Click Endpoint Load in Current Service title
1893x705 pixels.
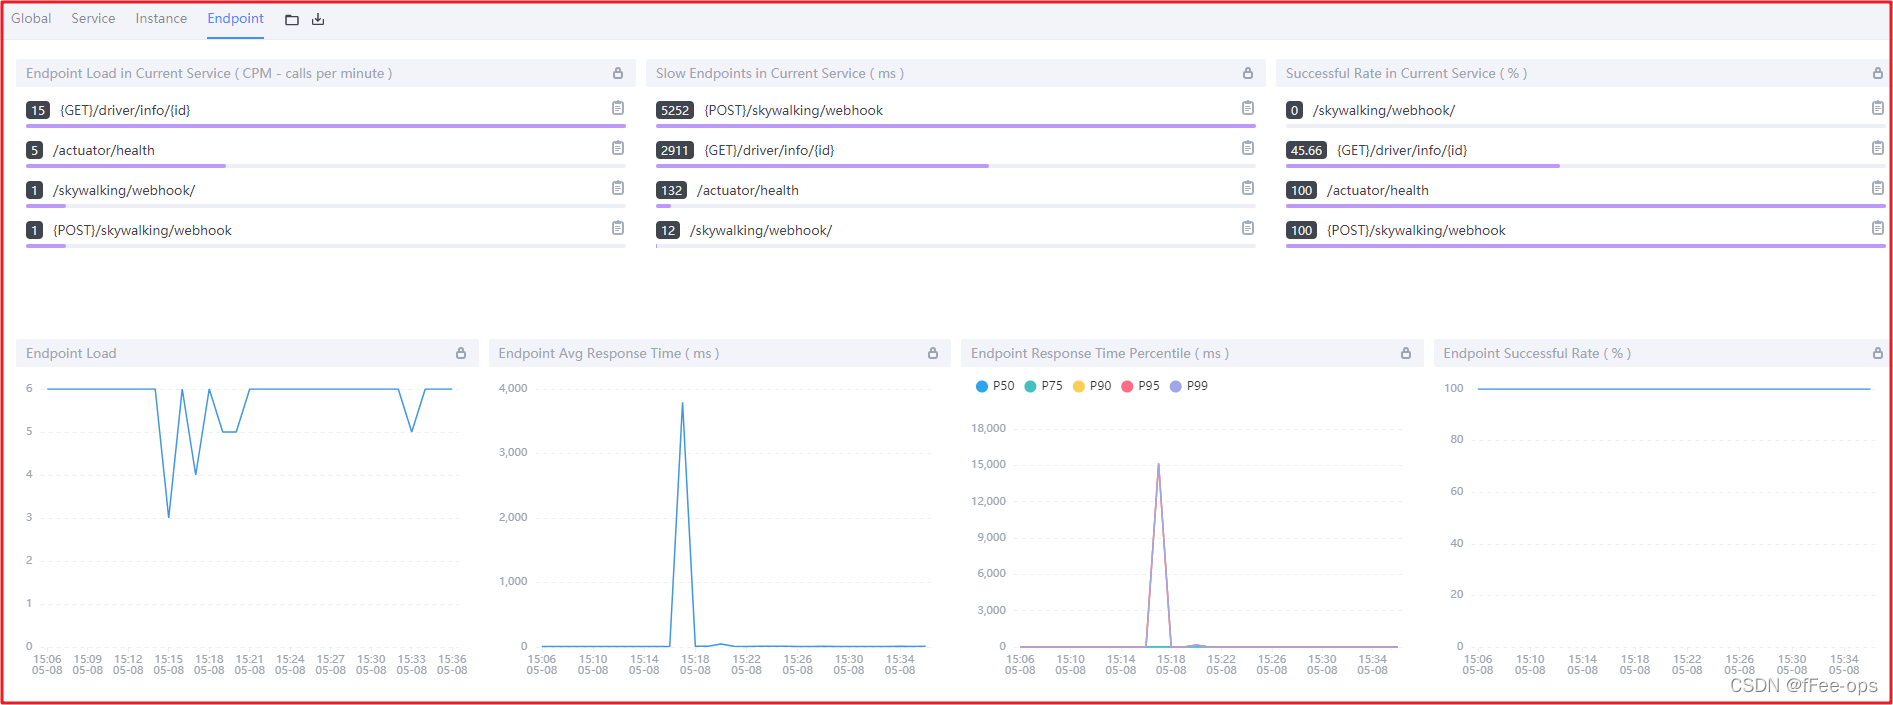209,73
